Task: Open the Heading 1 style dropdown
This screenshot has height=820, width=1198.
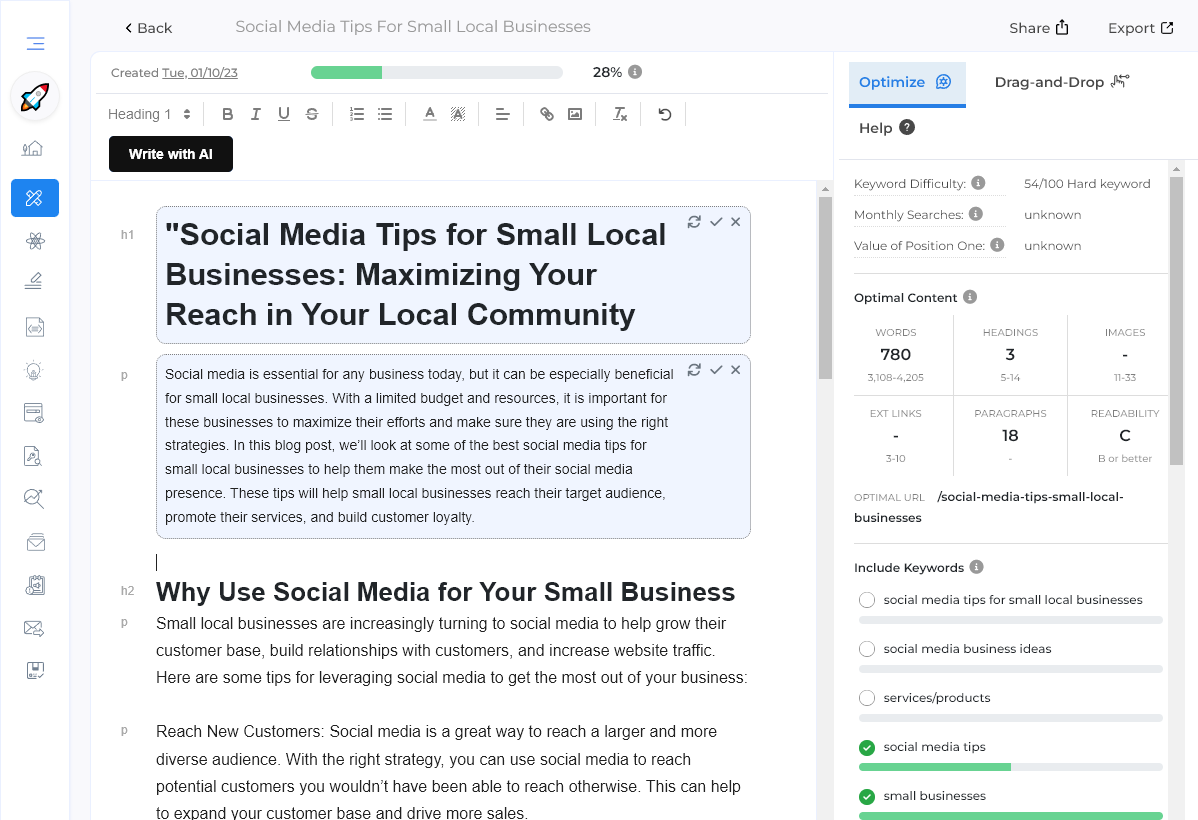Action: pyautogui.click(x=148, y=113)
